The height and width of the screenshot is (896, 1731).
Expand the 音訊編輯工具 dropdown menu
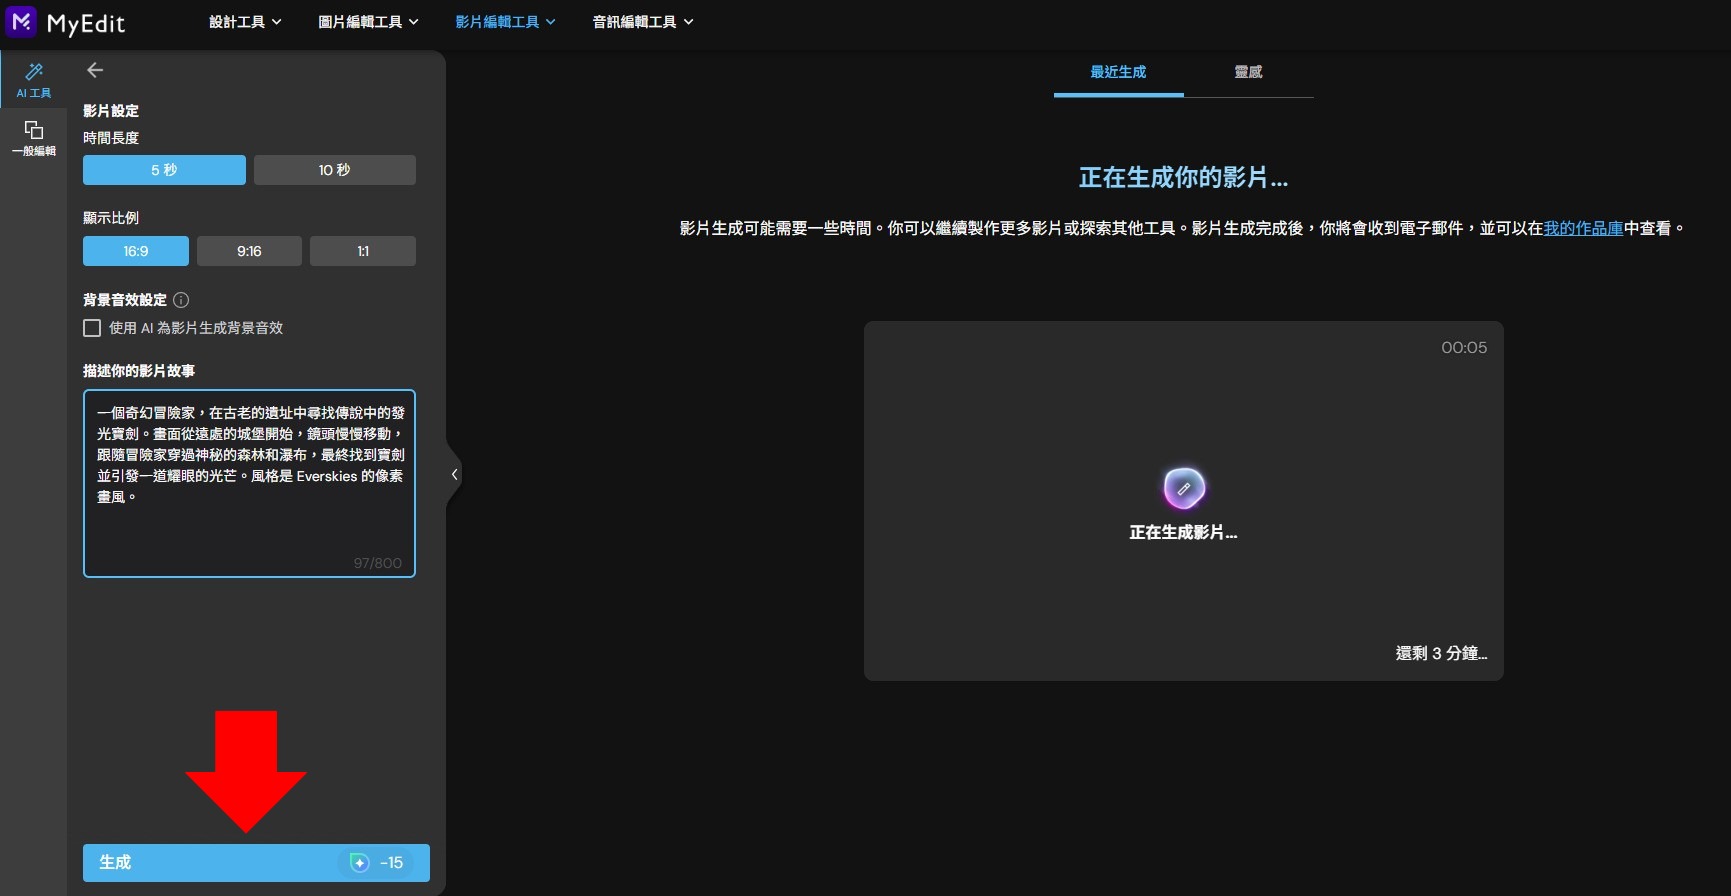tap(642, 22)
